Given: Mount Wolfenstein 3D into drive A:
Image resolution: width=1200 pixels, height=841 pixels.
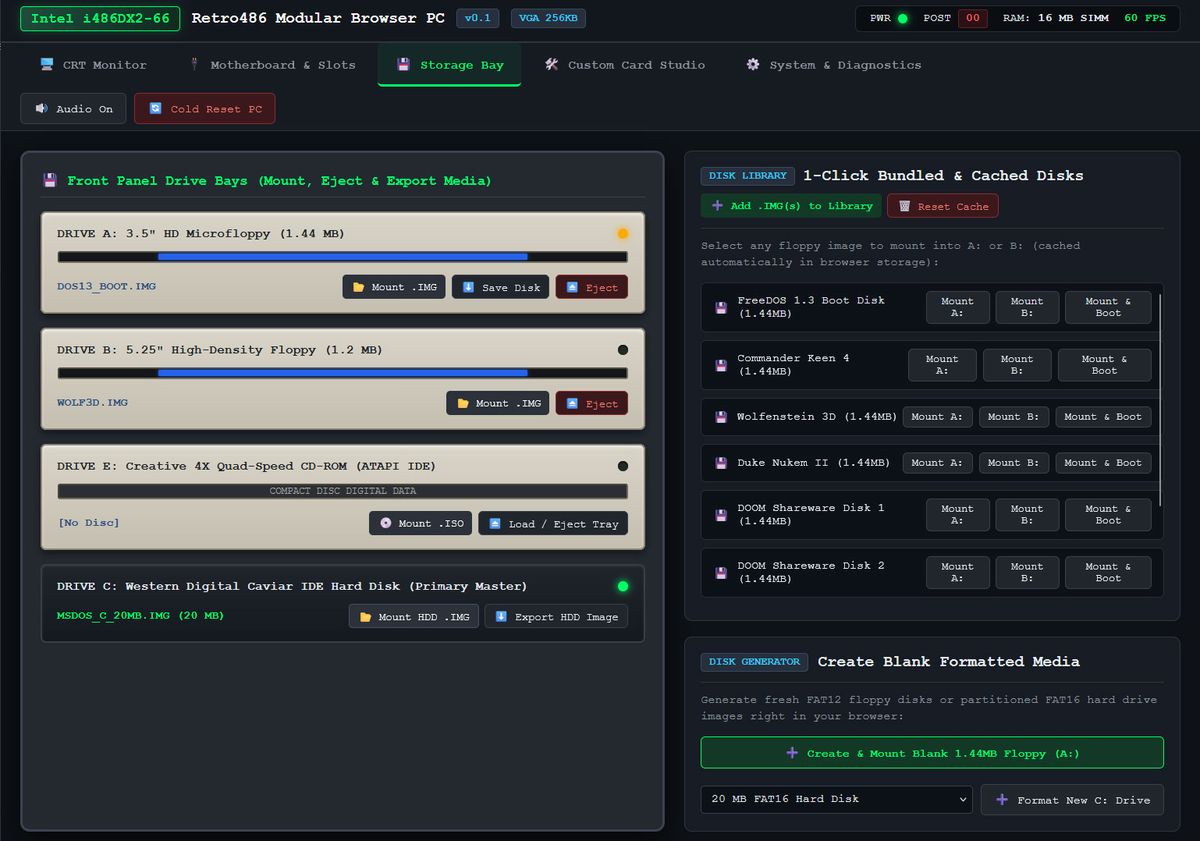Looking at the screenshot, I should [939, 417].
